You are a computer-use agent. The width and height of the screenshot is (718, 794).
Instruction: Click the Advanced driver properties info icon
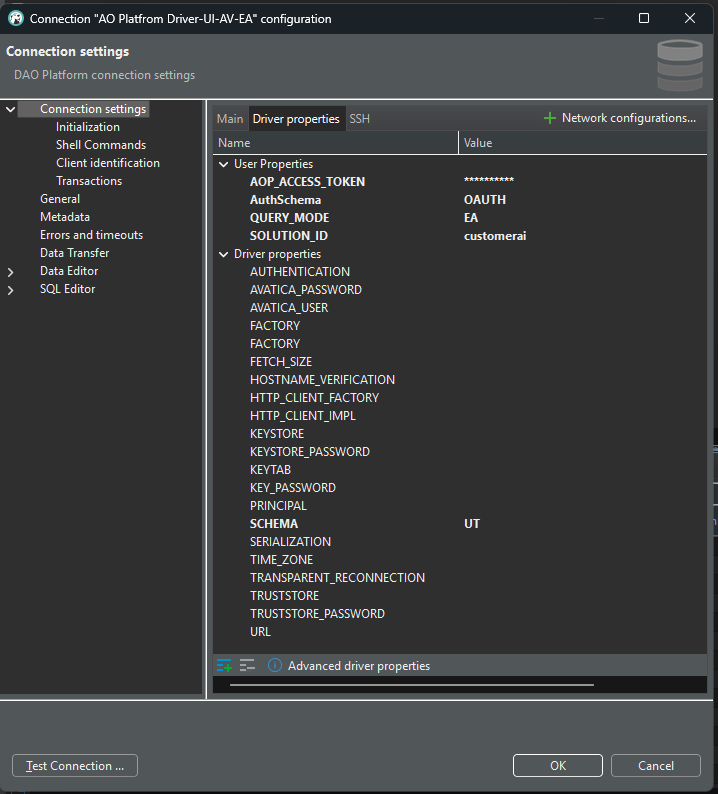click(275, 666)
